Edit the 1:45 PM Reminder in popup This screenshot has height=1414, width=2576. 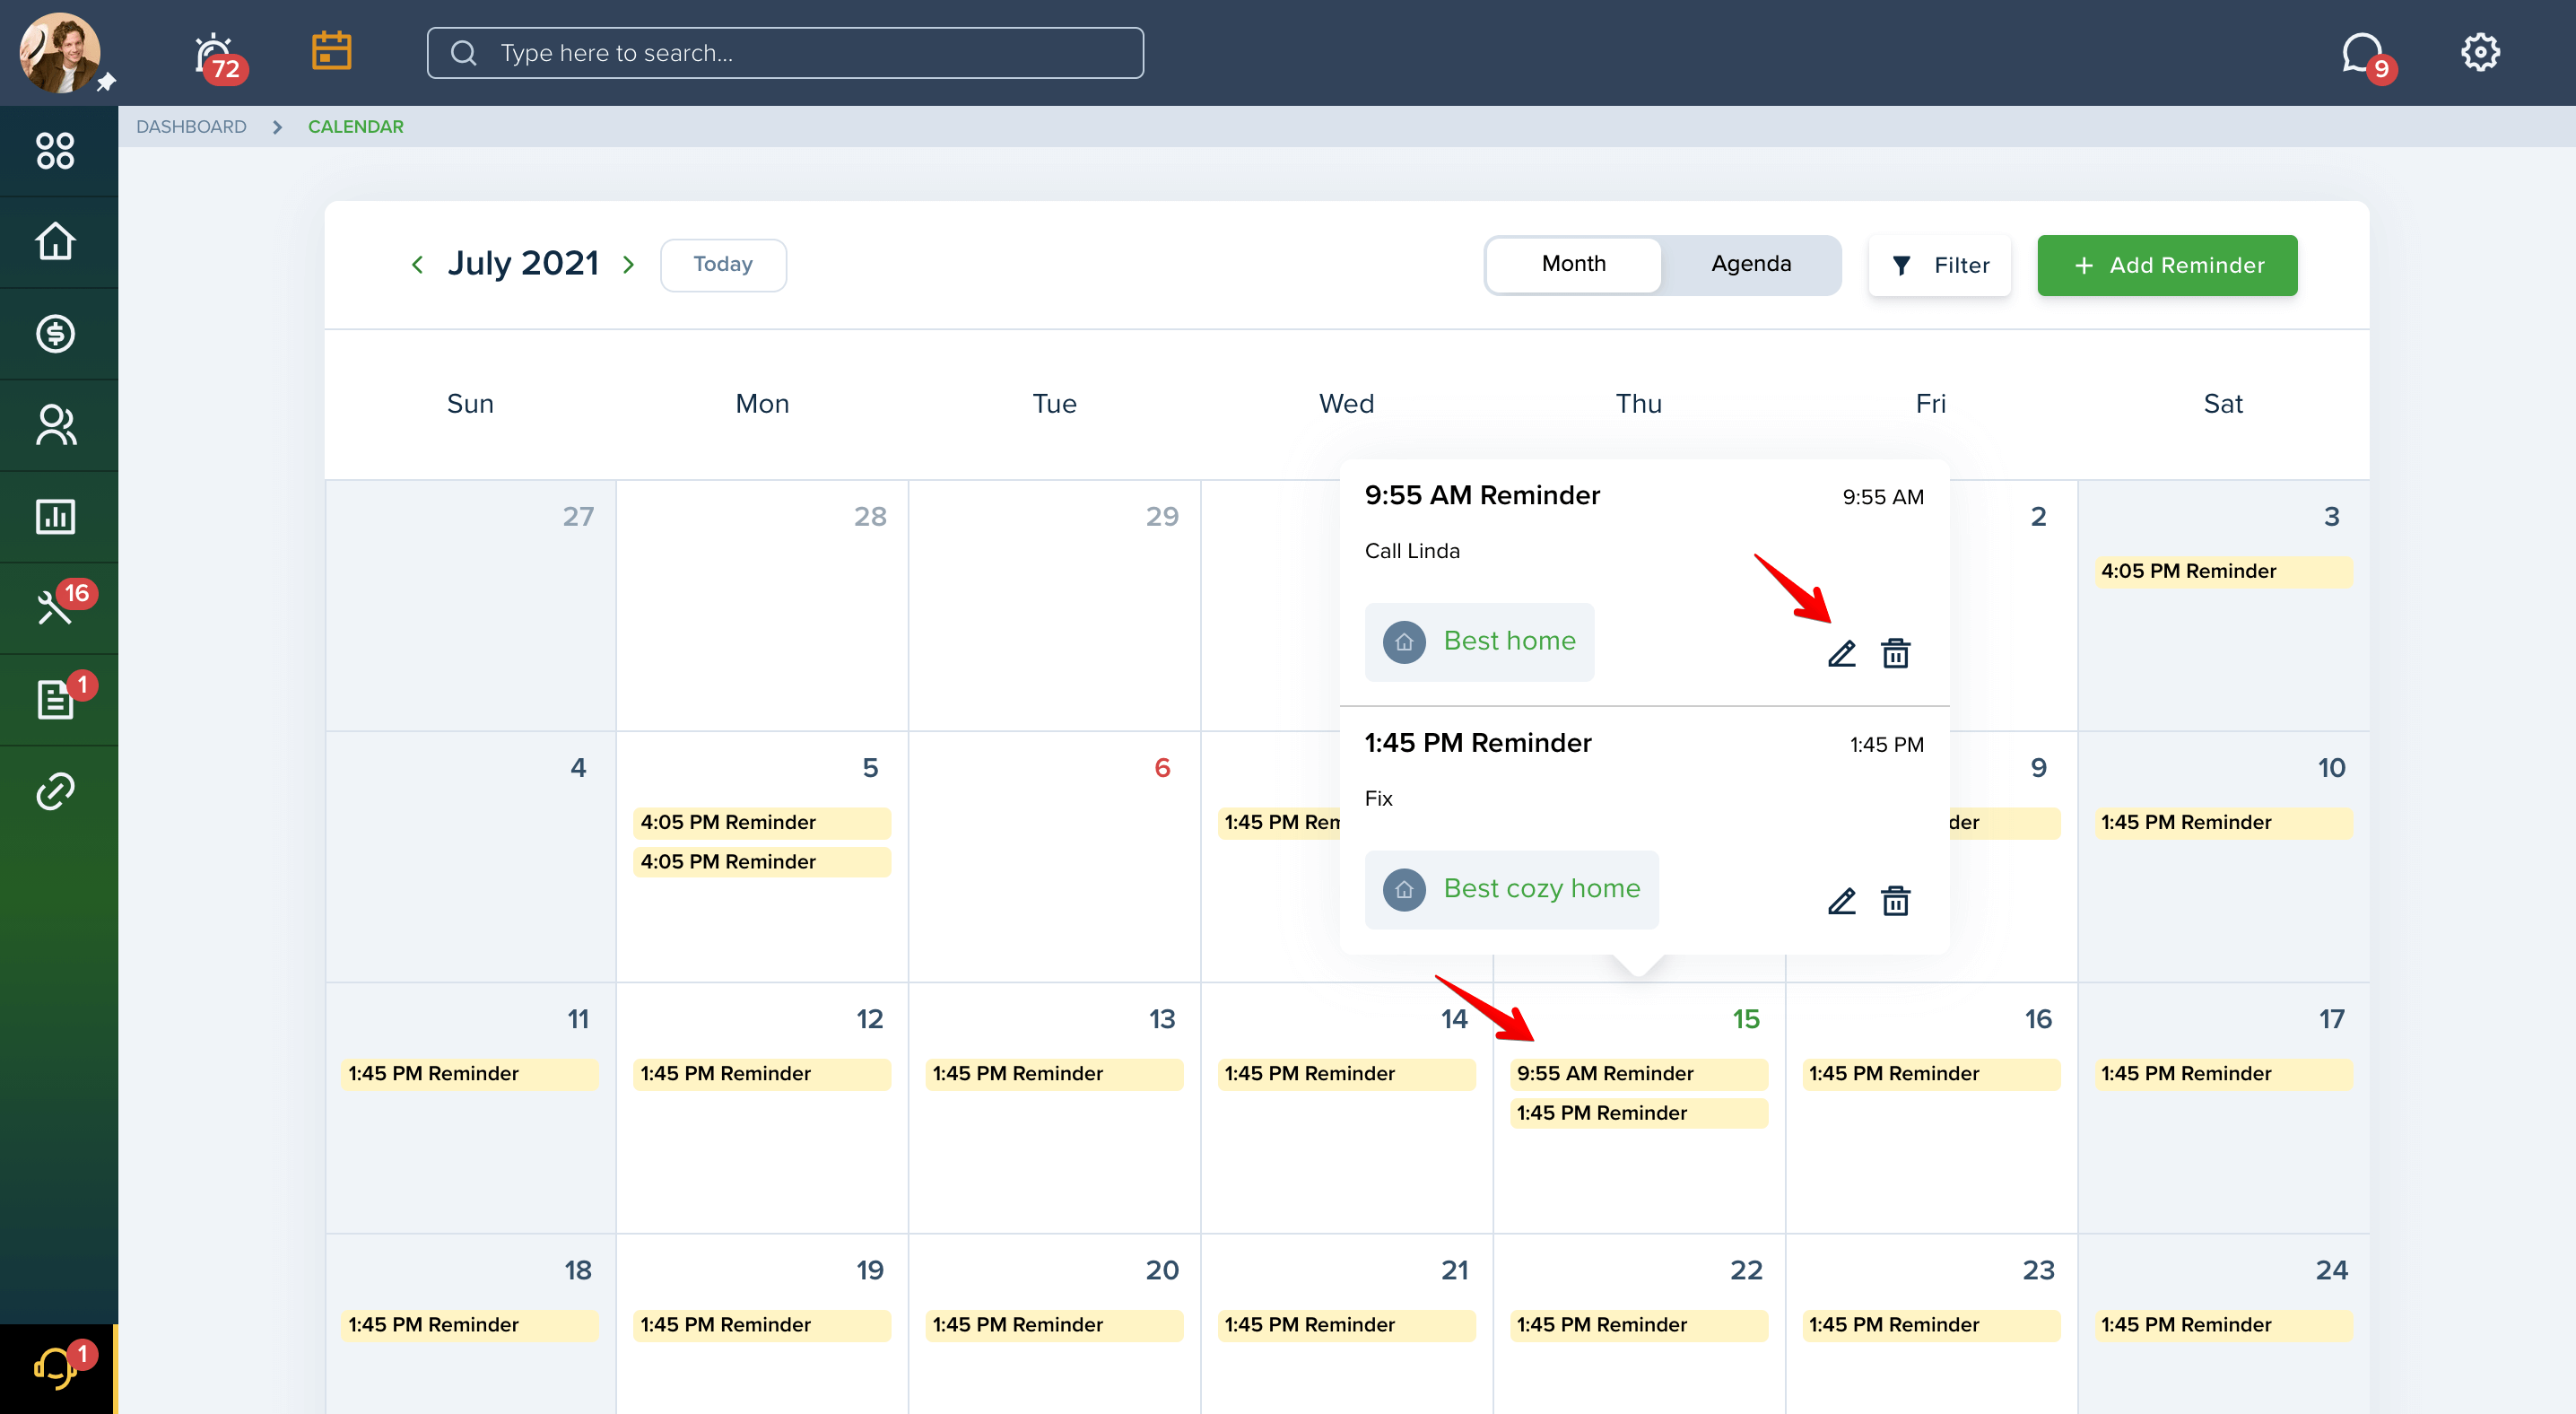[1842, 902]
